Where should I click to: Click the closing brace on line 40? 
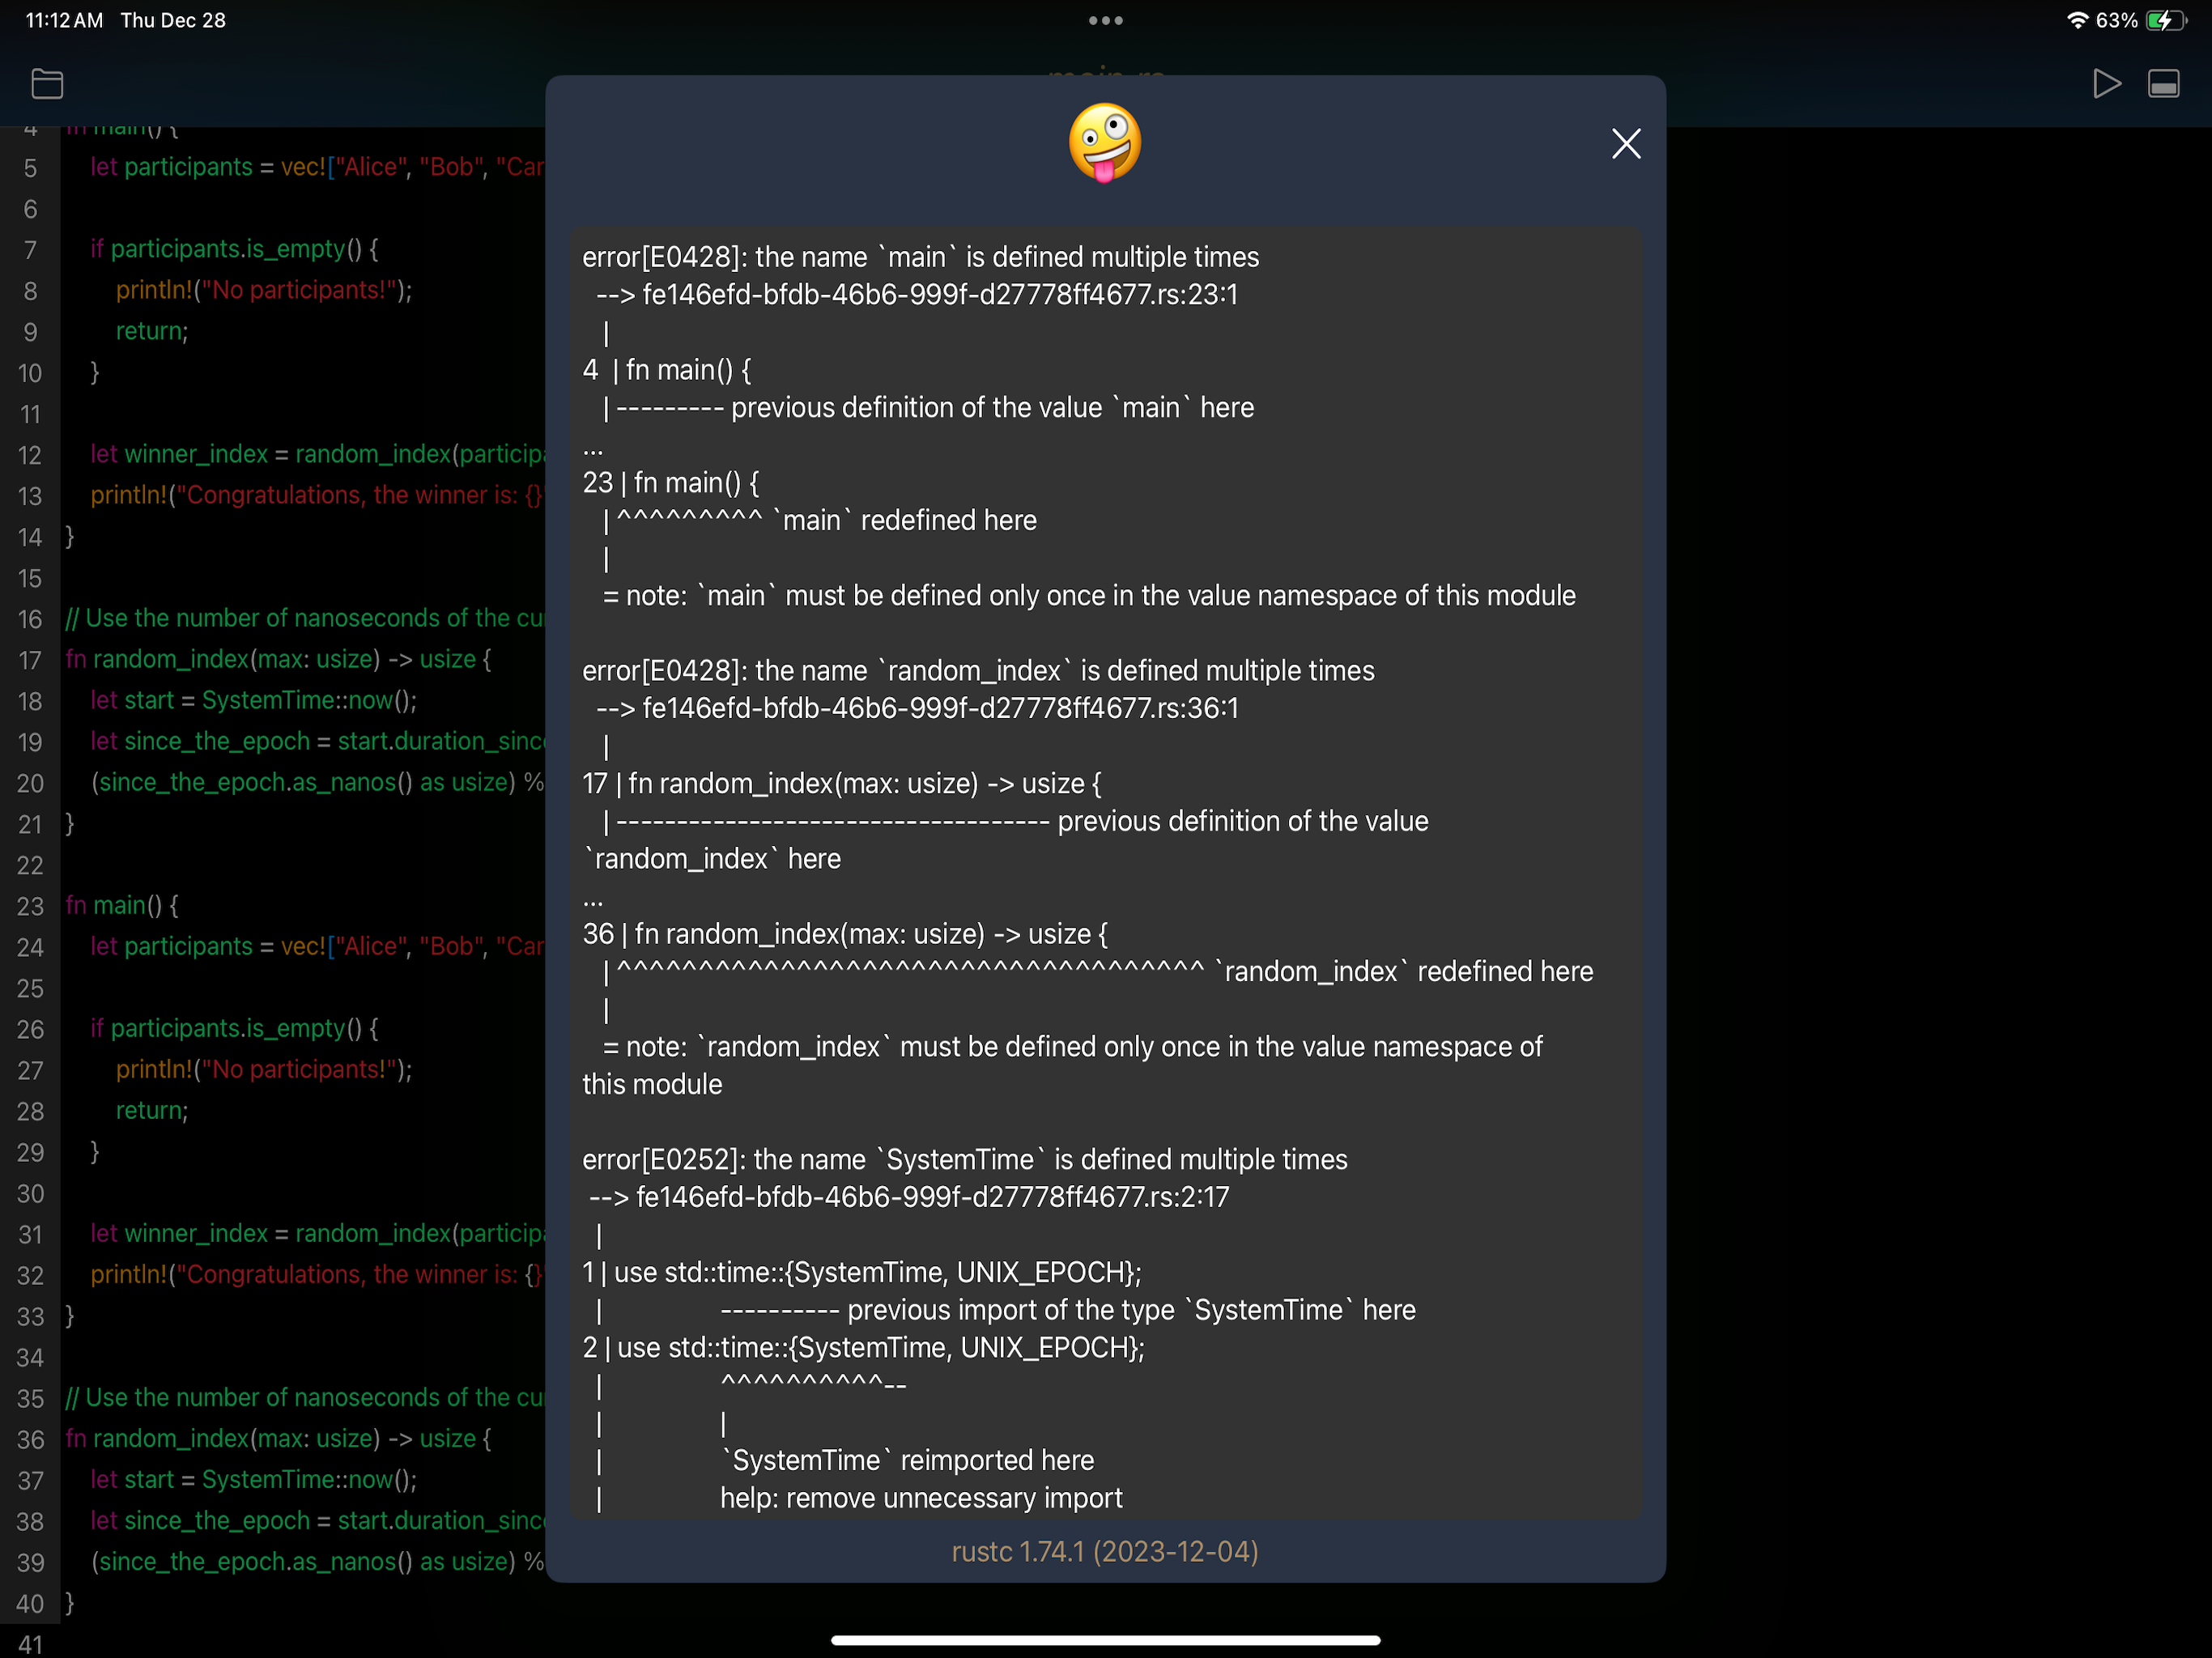click(69, 1602)
